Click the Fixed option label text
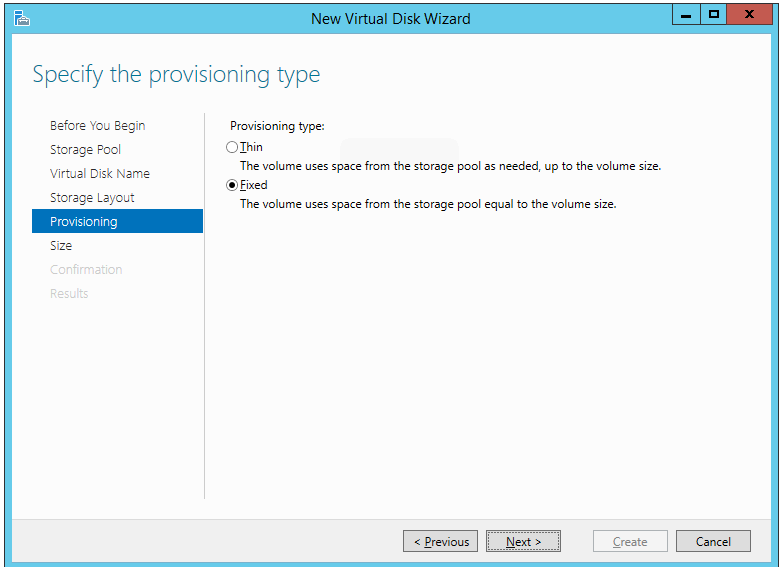The width and height of the screenshot is (781, 567). [254, 185]
